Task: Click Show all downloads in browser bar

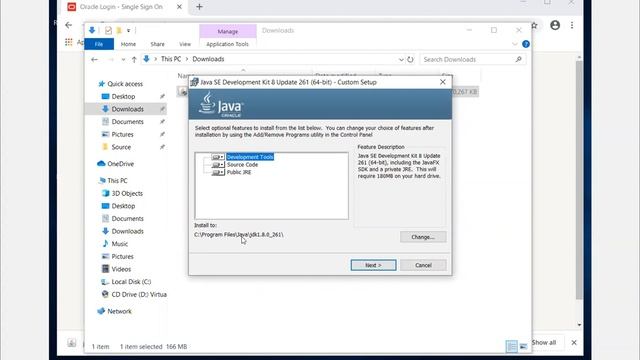Action: click(x=544, y=342)
